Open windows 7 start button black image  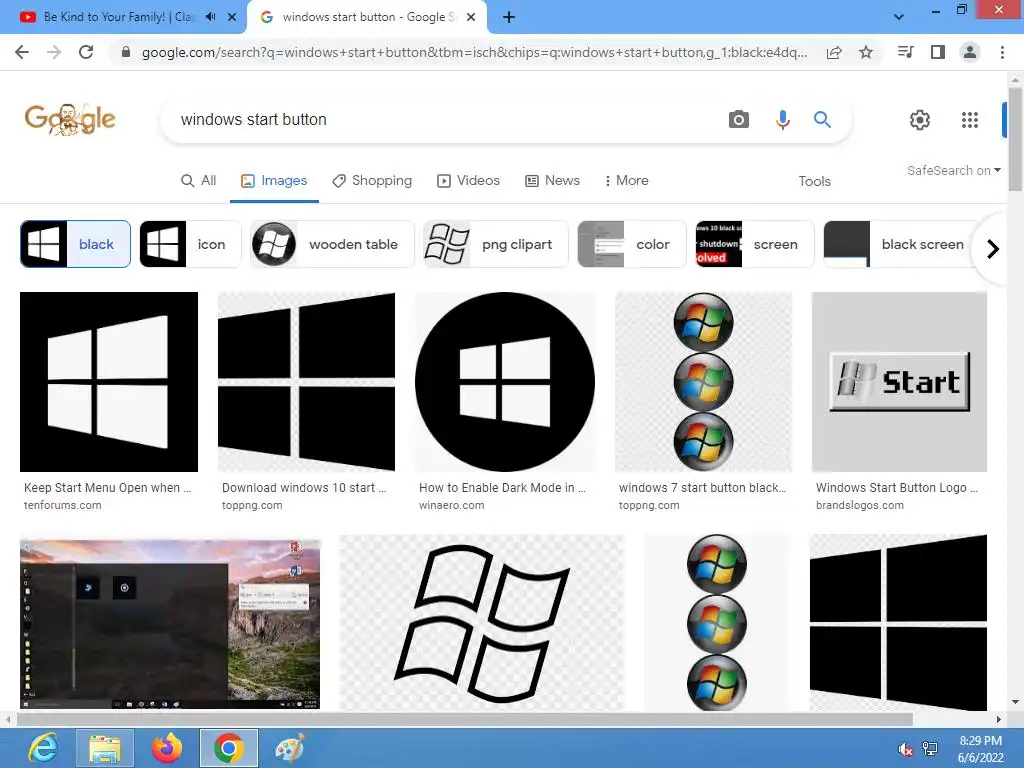[703, 382]
